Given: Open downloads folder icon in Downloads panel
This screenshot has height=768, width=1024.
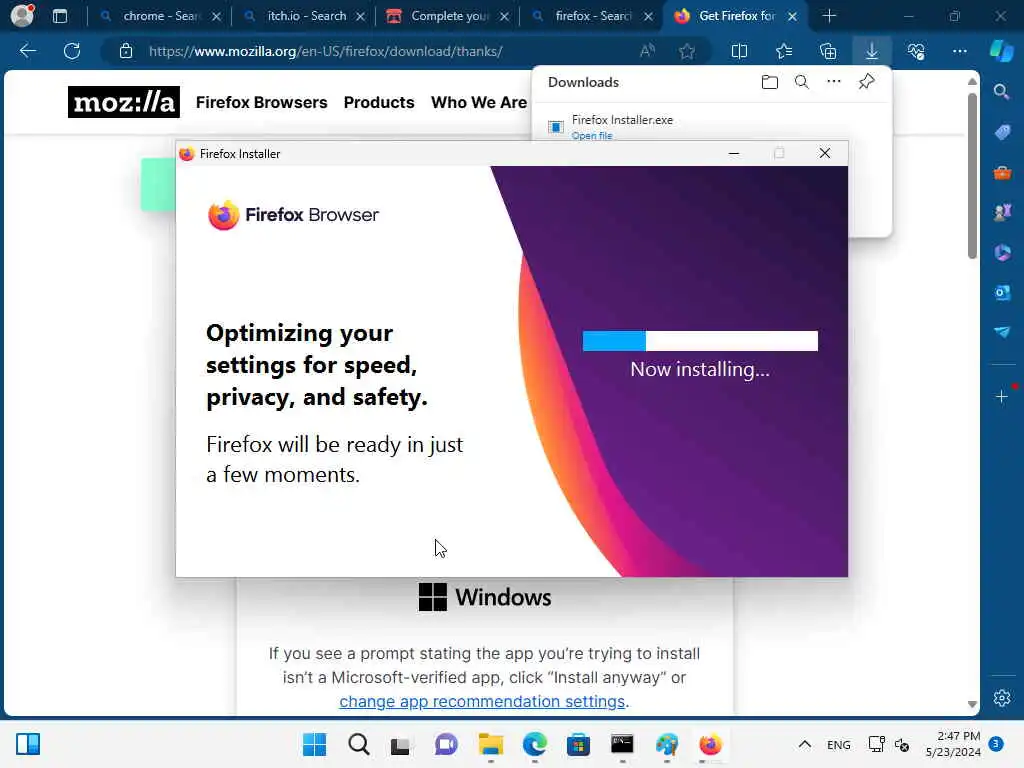Looking at the screenshot, I should tap(770, 82).
